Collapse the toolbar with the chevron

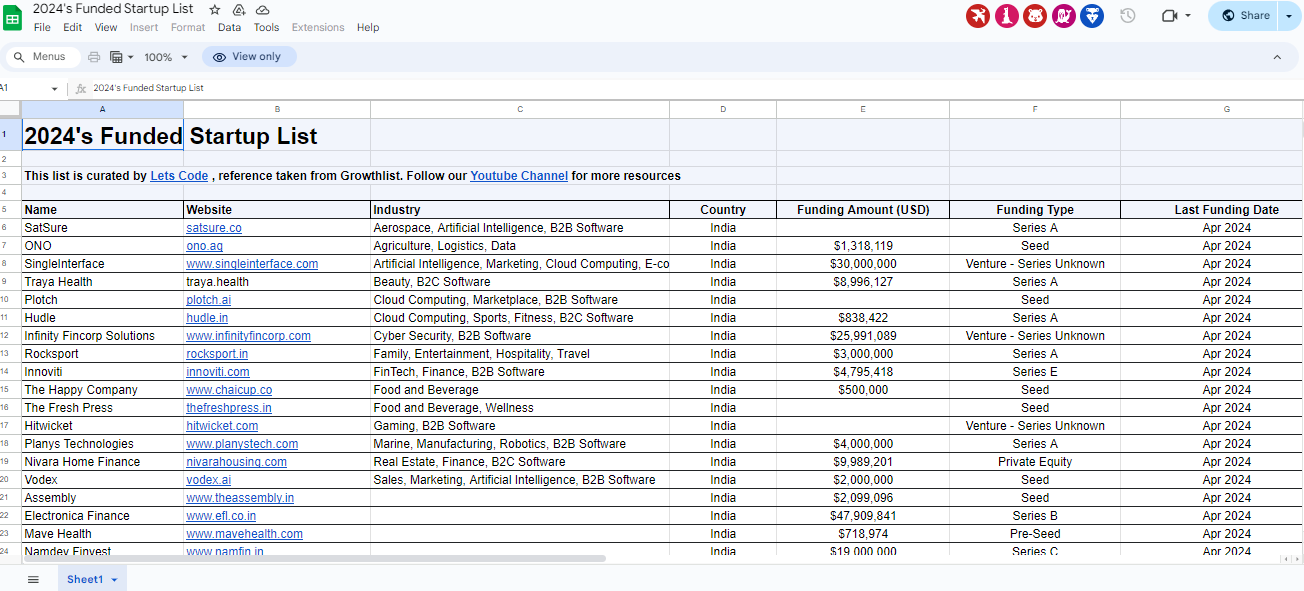coord(1277,57)
